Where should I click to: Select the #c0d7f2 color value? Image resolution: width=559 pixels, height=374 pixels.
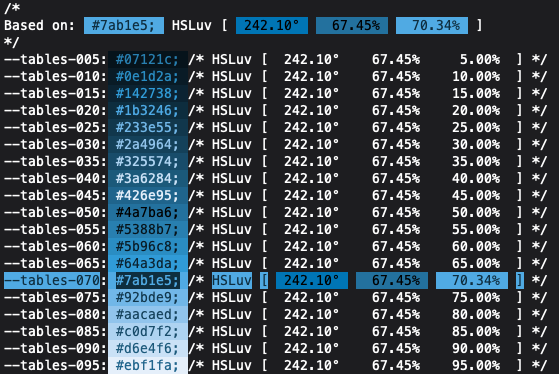pos(148,332)
